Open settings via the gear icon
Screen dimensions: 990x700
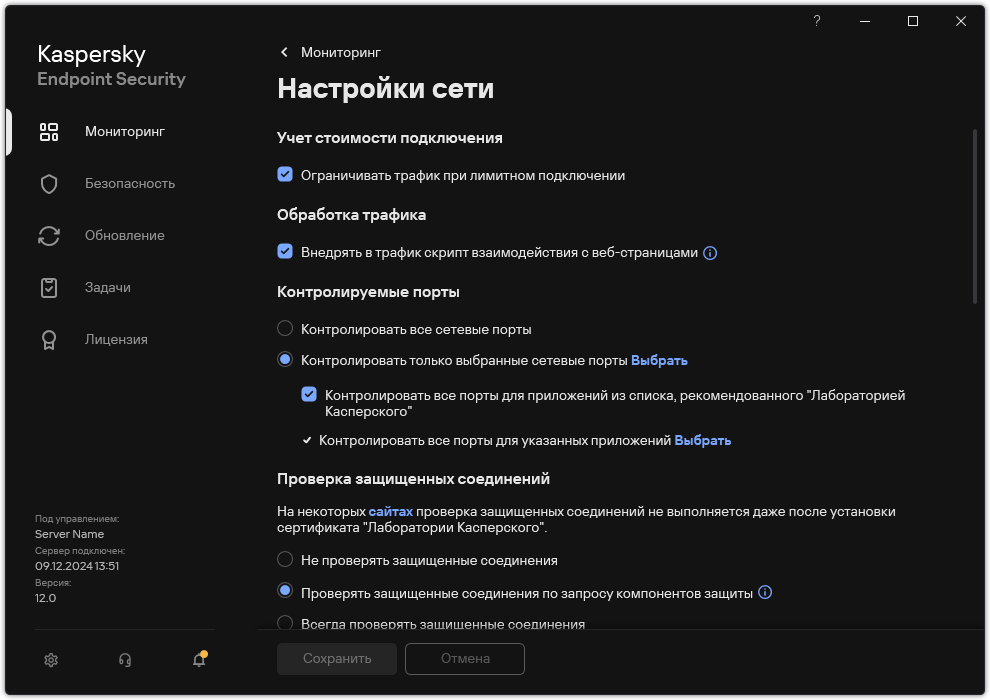[x=51, y=660]
